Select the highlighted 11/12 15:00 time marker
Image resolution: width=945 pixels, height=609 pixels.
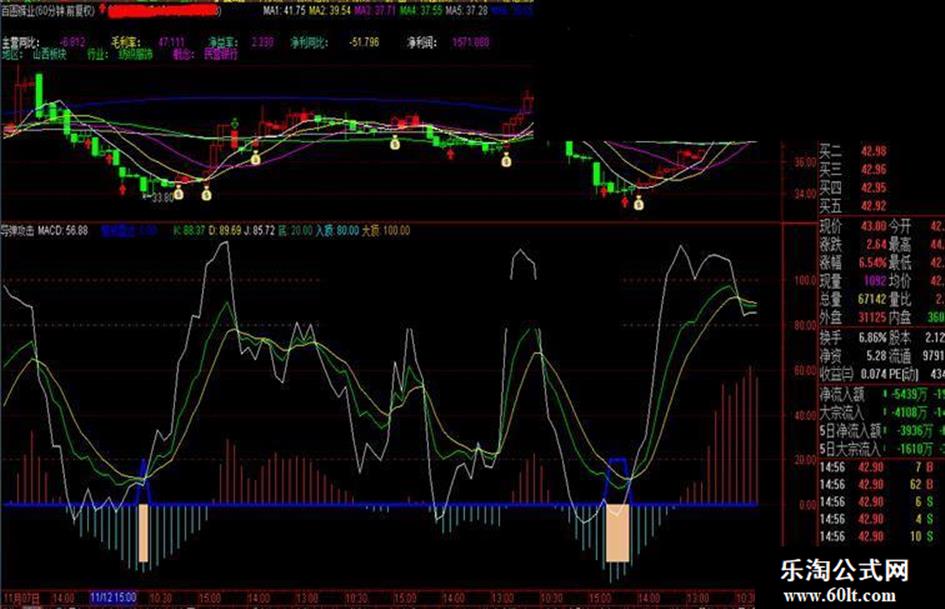[x=113, y=598]
